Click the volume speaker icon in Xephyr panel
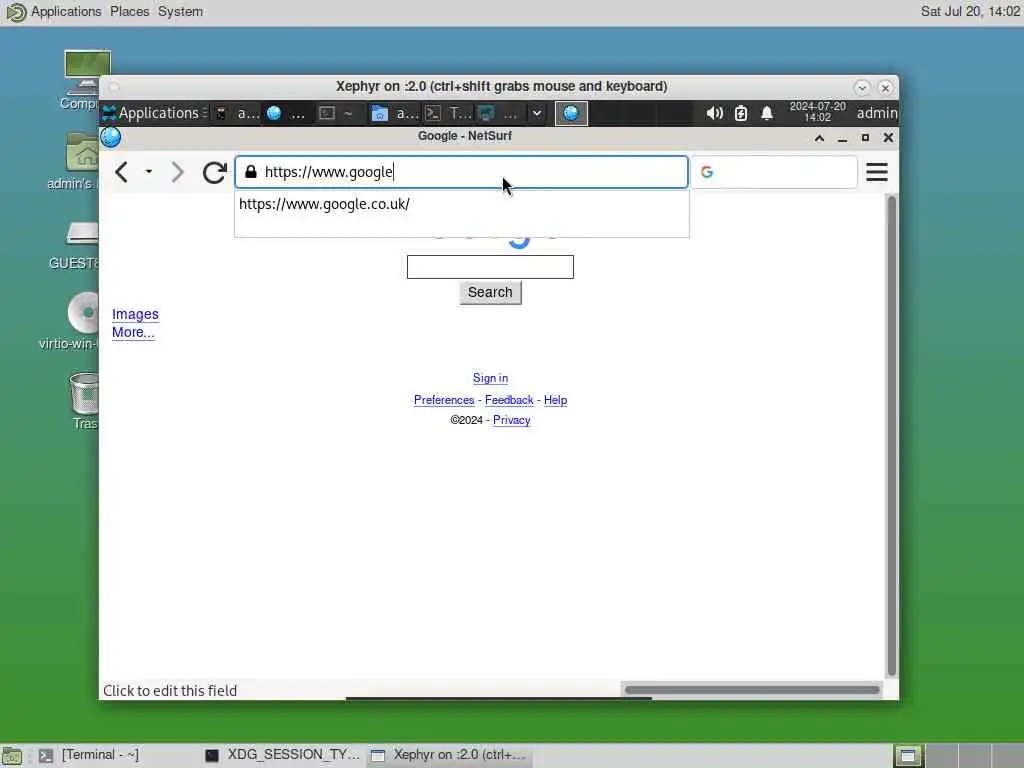This screenshot has width=1024, height=768. pos(714,113)
